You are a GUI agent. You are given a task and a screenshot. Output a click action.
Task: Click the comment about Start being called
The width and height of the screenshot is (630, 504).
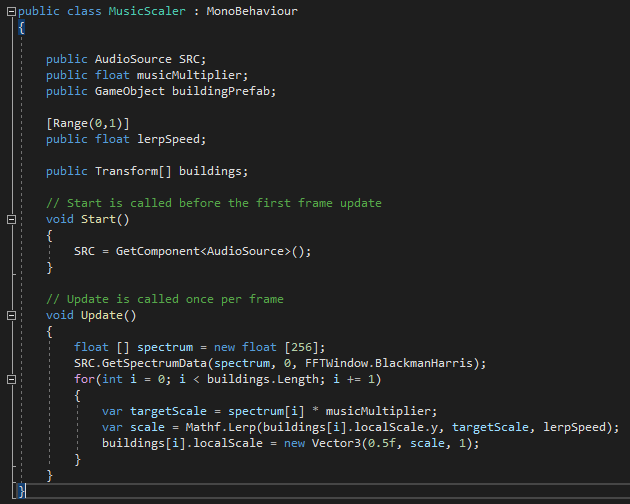[x=214, y=203]
